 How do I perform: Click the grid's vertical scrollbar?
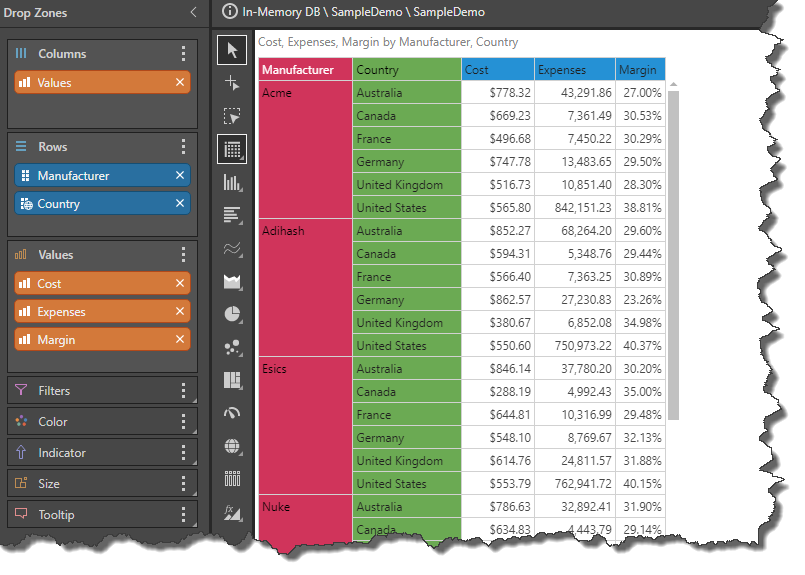click(673, 250)
